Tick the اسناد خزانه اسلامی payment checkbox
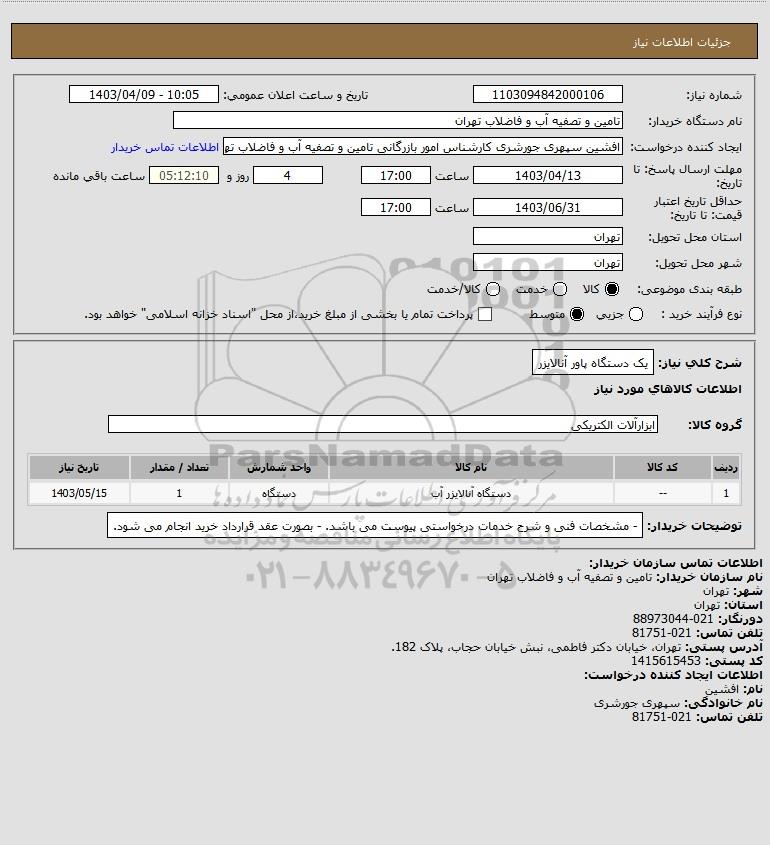Screen dimensions: 770x845 click(x=485, y=314)
